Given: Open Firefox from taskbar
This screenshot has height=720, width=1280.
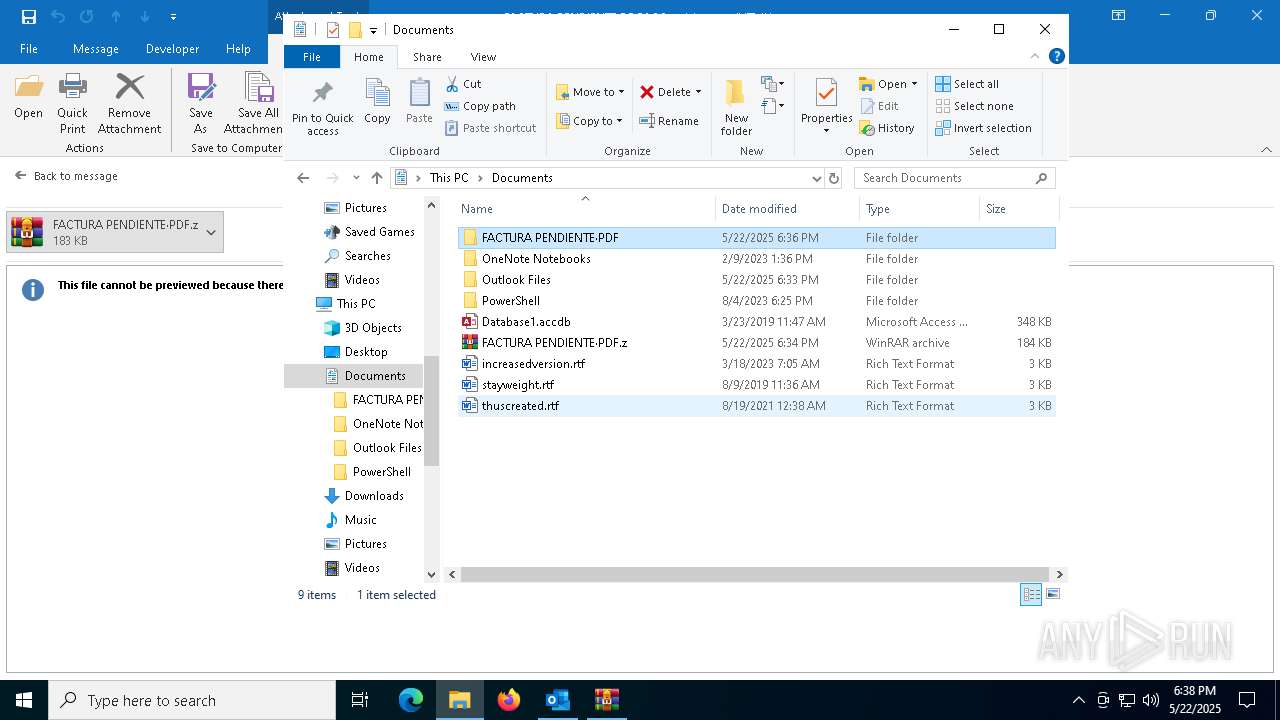Looking at the screenshot, I should pos(509,700).
